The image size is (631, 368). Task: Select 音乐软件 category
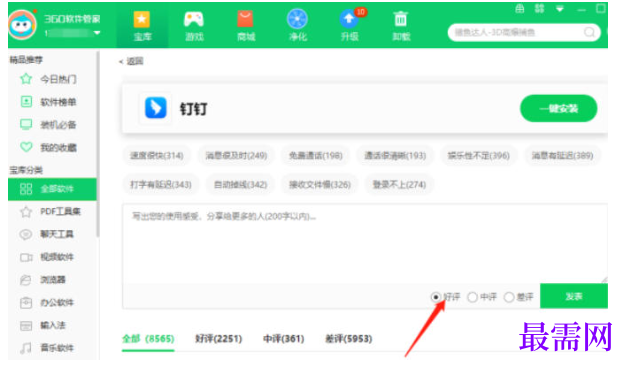(x=52, y=347)
